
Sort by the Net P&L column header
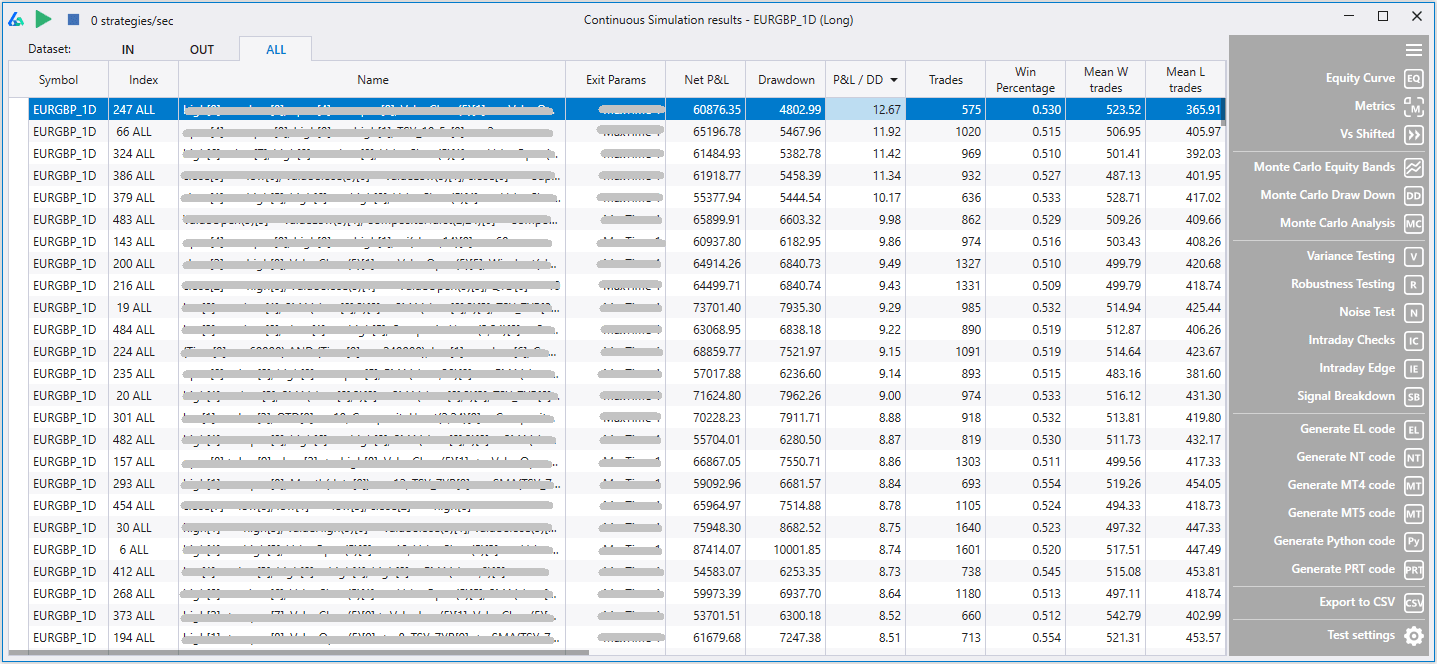click(x=706, y=80)
